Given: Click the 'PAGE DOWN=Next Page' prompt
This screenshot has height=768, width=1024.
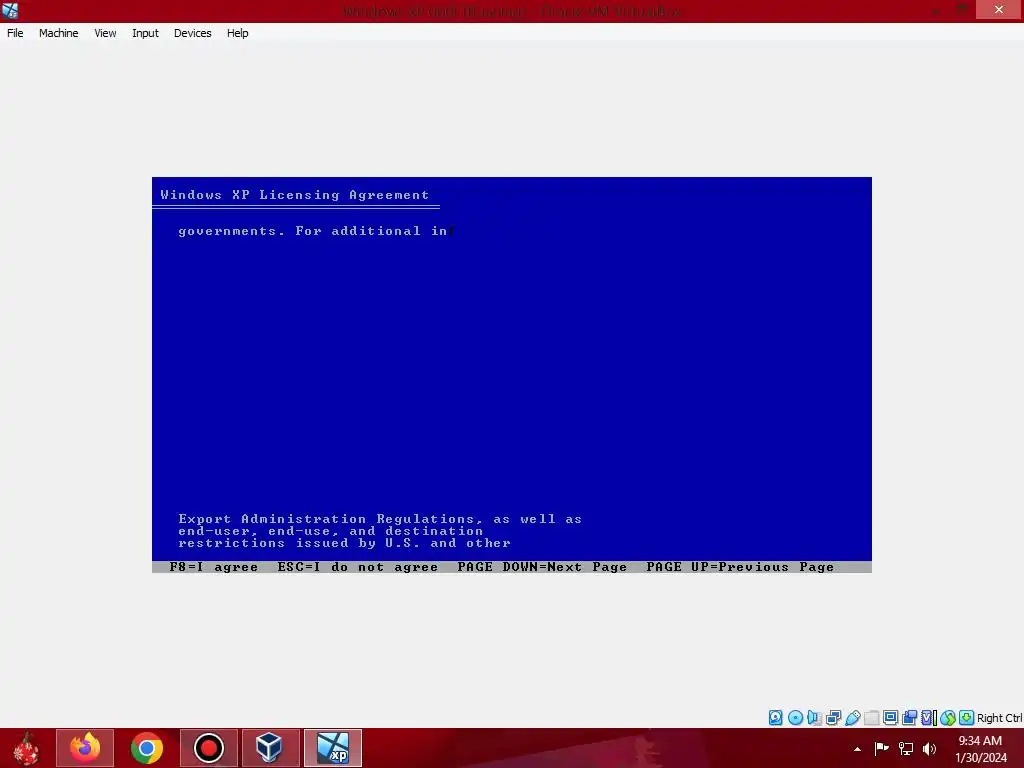Looking at the screenshot, I should coord(542,567).
